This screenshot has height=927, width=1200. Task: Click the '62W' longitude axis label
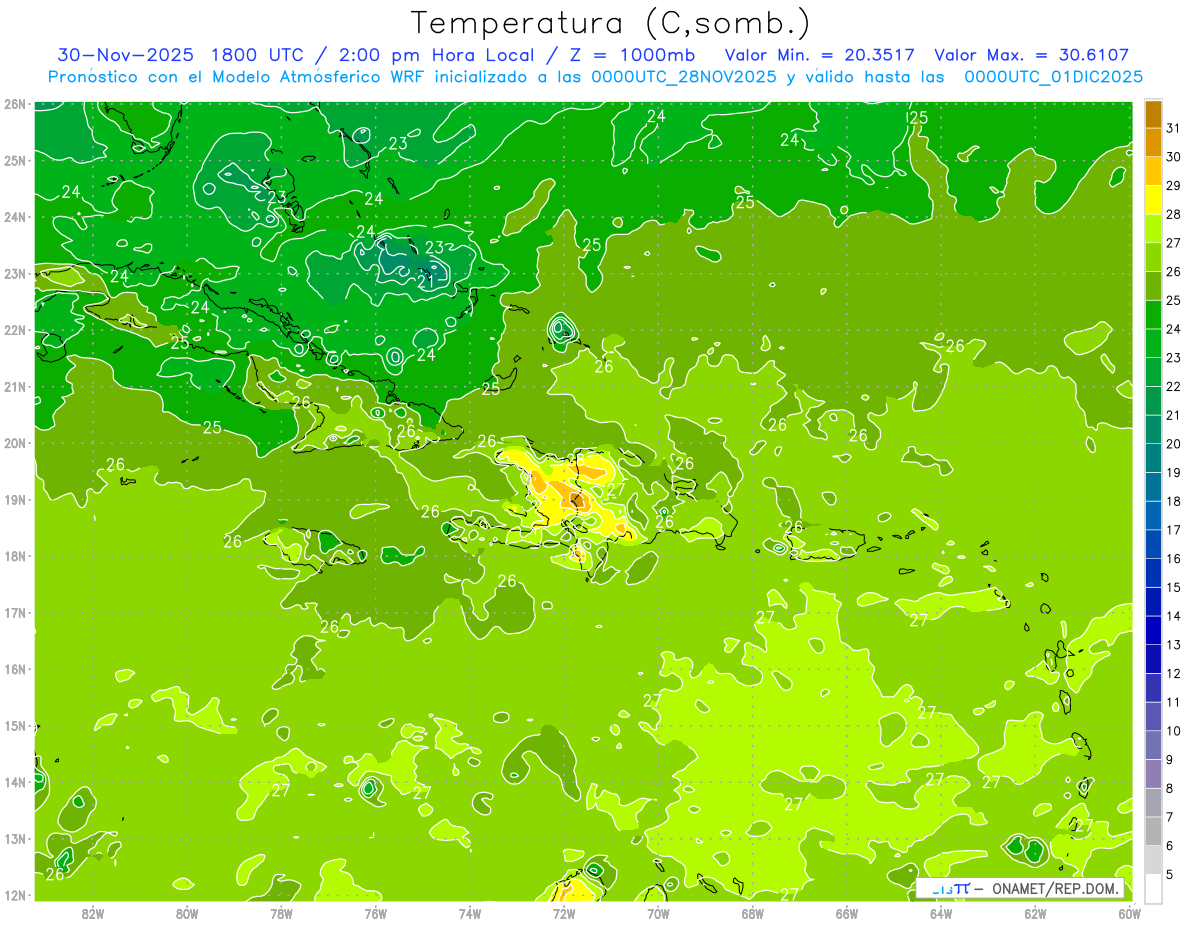click(1035, 913)
